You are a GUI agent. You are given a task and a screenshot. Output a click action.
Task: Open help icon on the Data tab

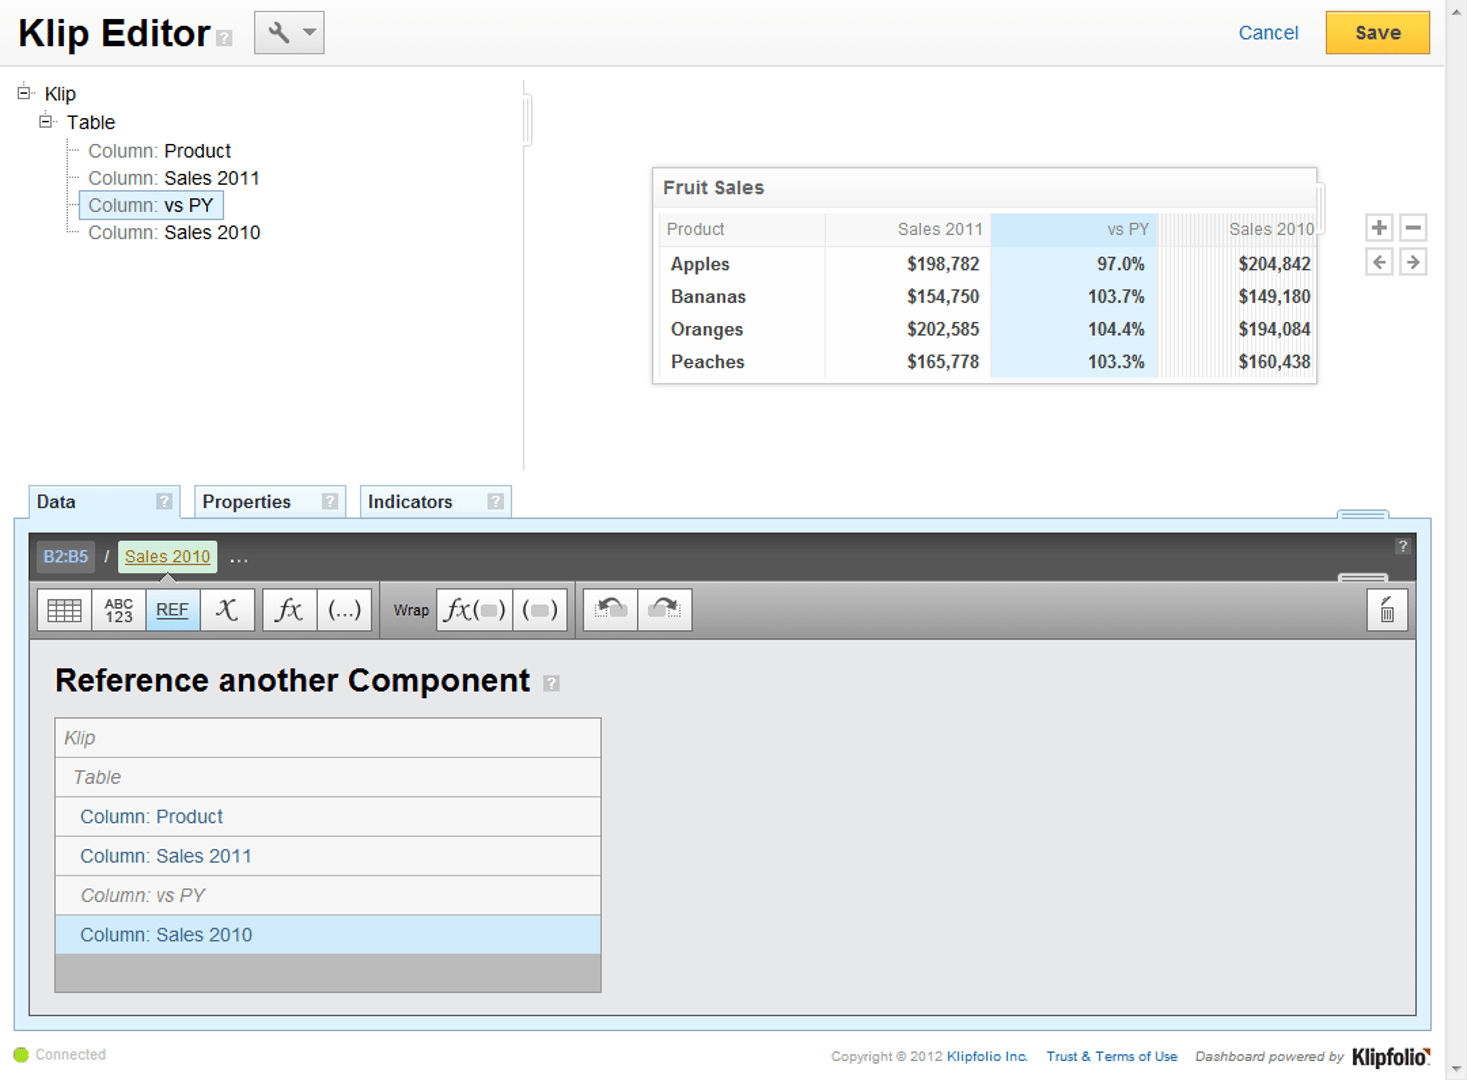tap(164, 502)
